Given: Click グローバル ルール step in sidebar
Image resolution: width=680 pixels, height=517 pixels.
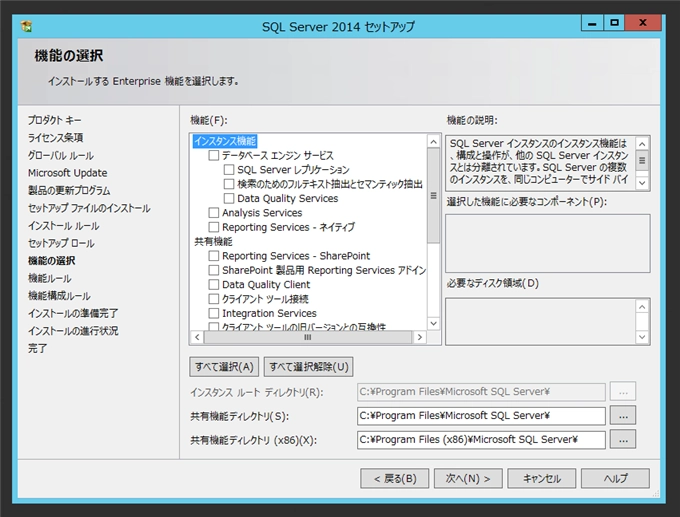Looking at the screenshot, I should pyautogui.click(x=61, y=155).
